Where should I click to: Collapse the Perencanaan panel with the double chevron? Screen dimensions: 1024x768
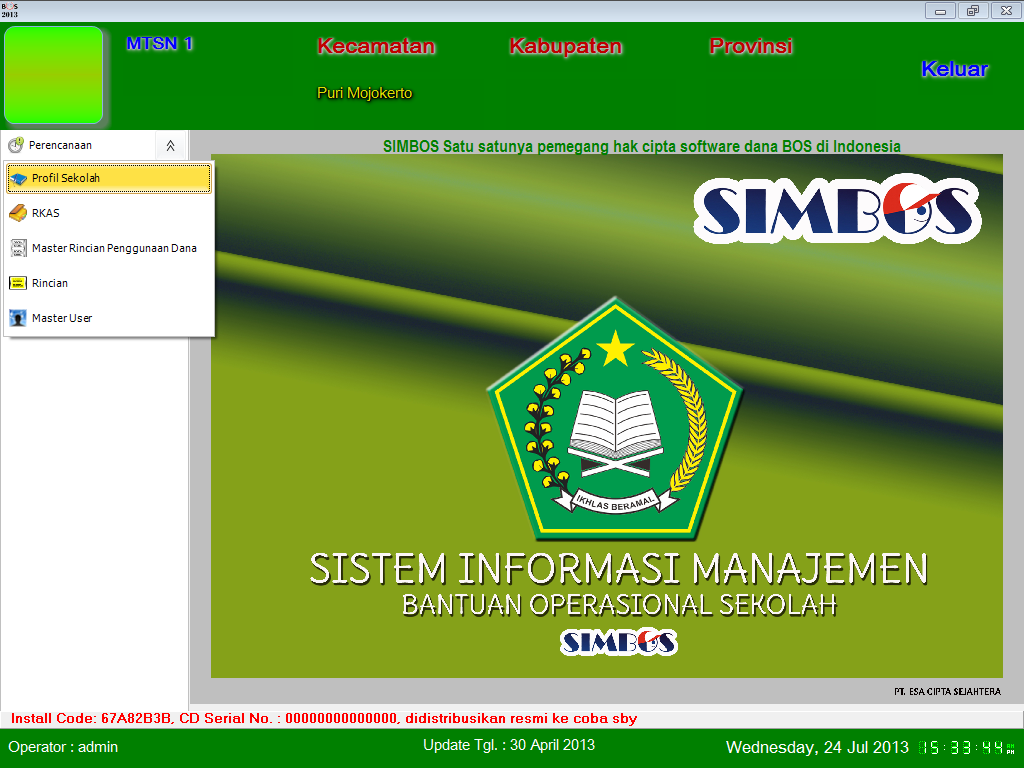[x=170, y=145]
